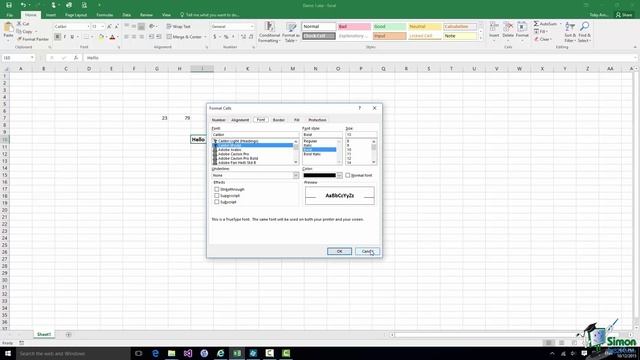
Task: Open the ribbon font size dropdown
Action: (102, 26)
